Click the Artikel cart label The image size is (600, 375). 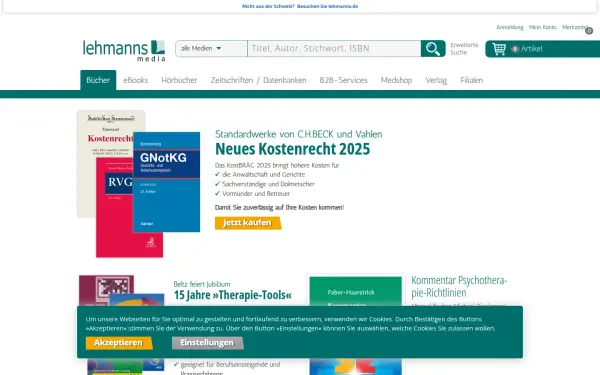coord(532,49)
